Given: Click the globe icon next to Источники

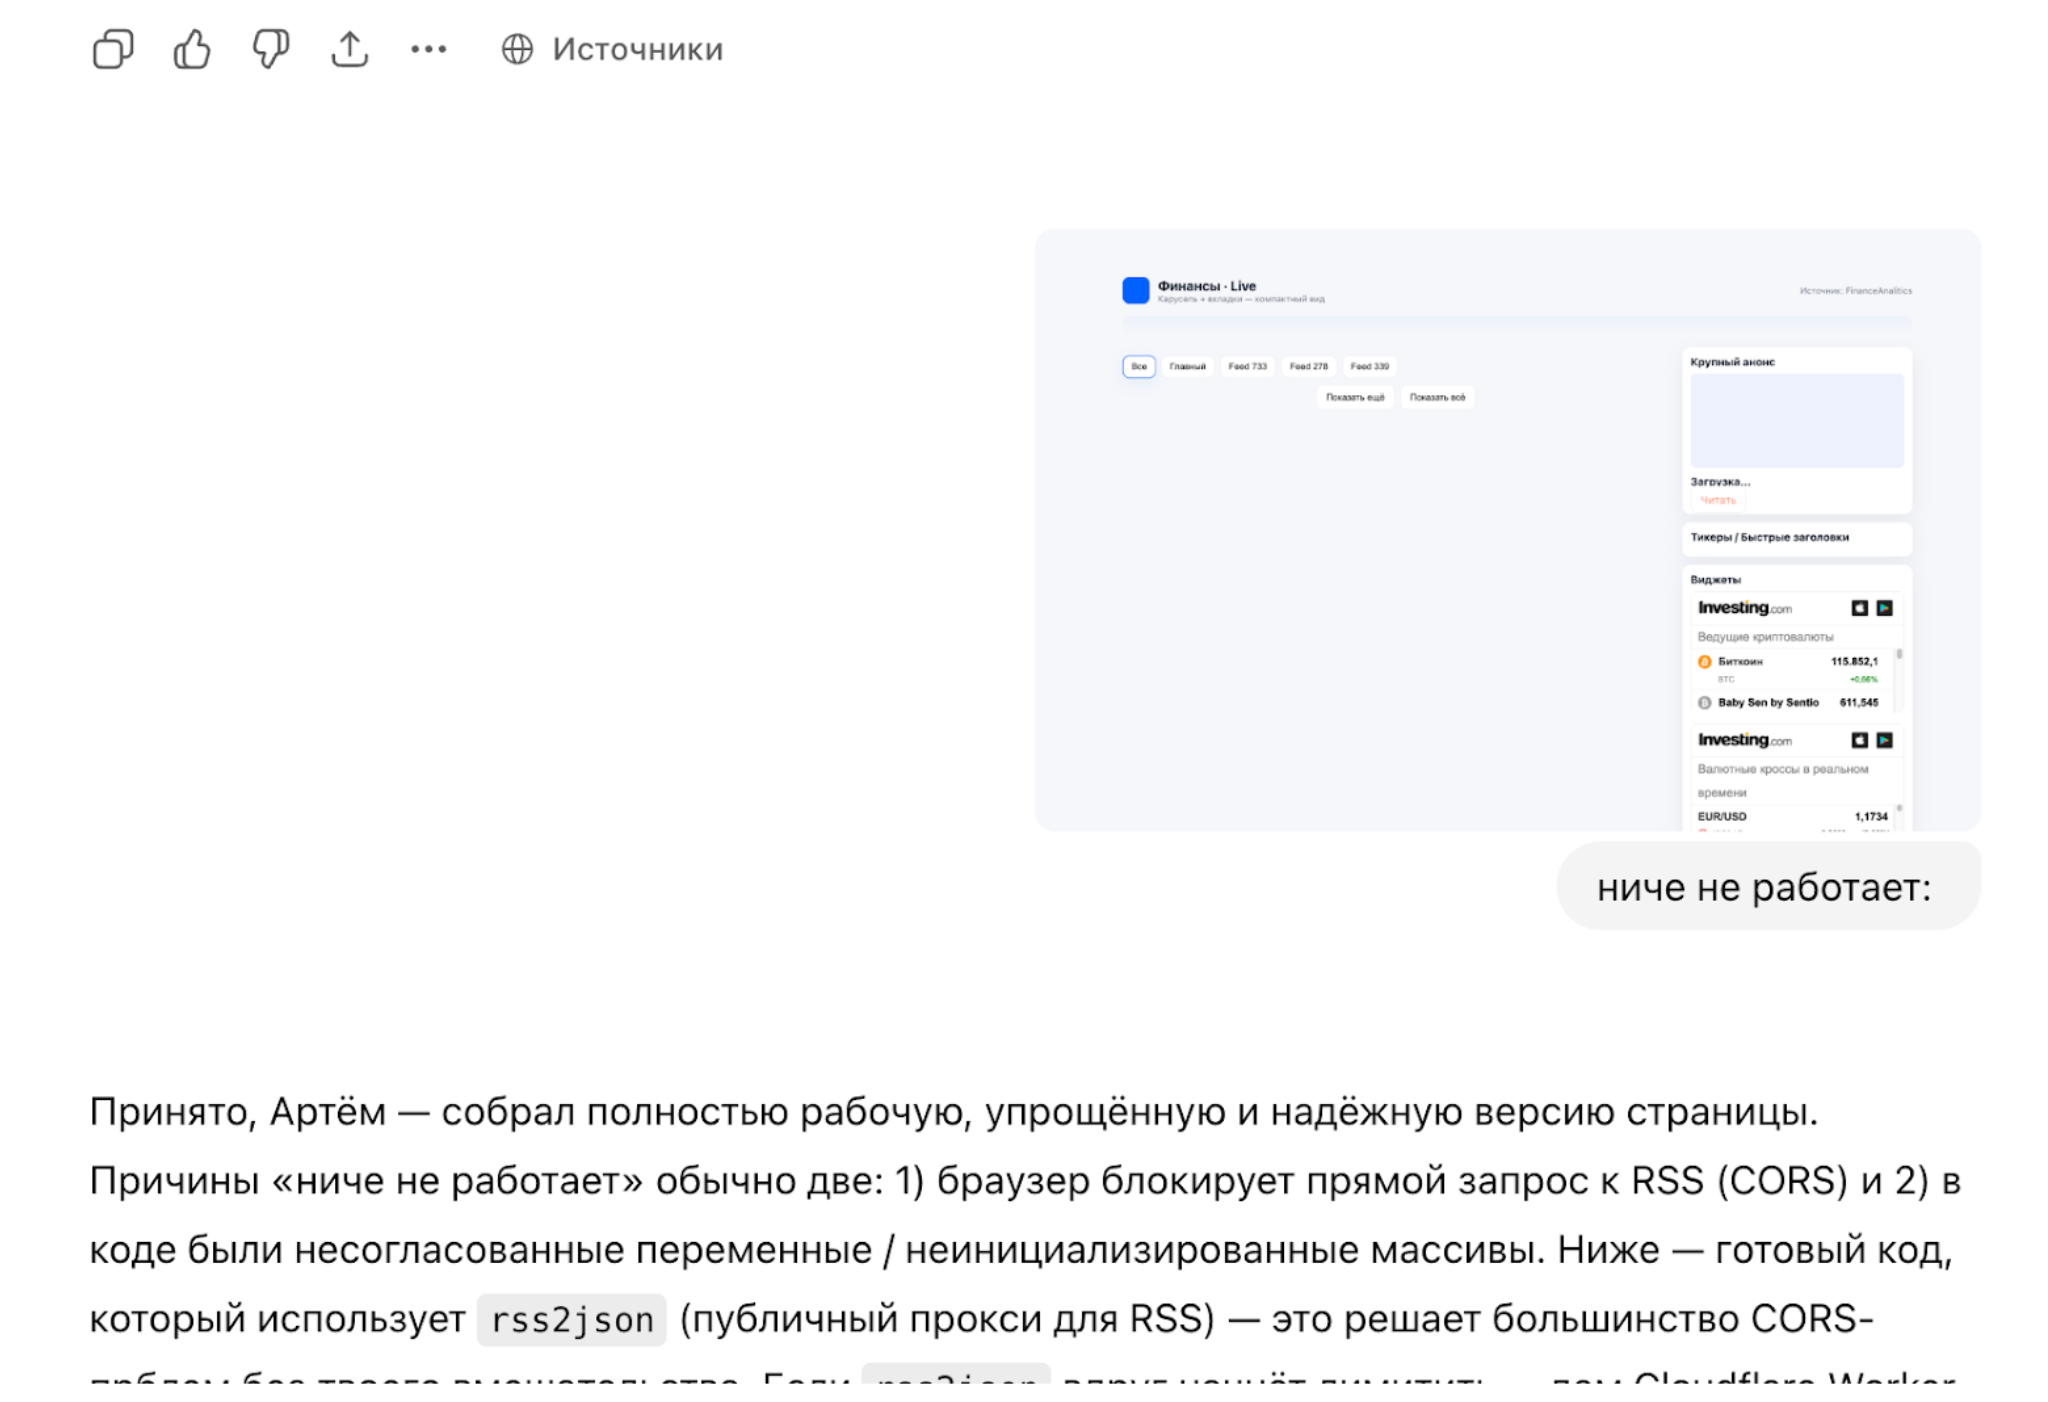Looking at the screenshot, I should coord(519,49).
